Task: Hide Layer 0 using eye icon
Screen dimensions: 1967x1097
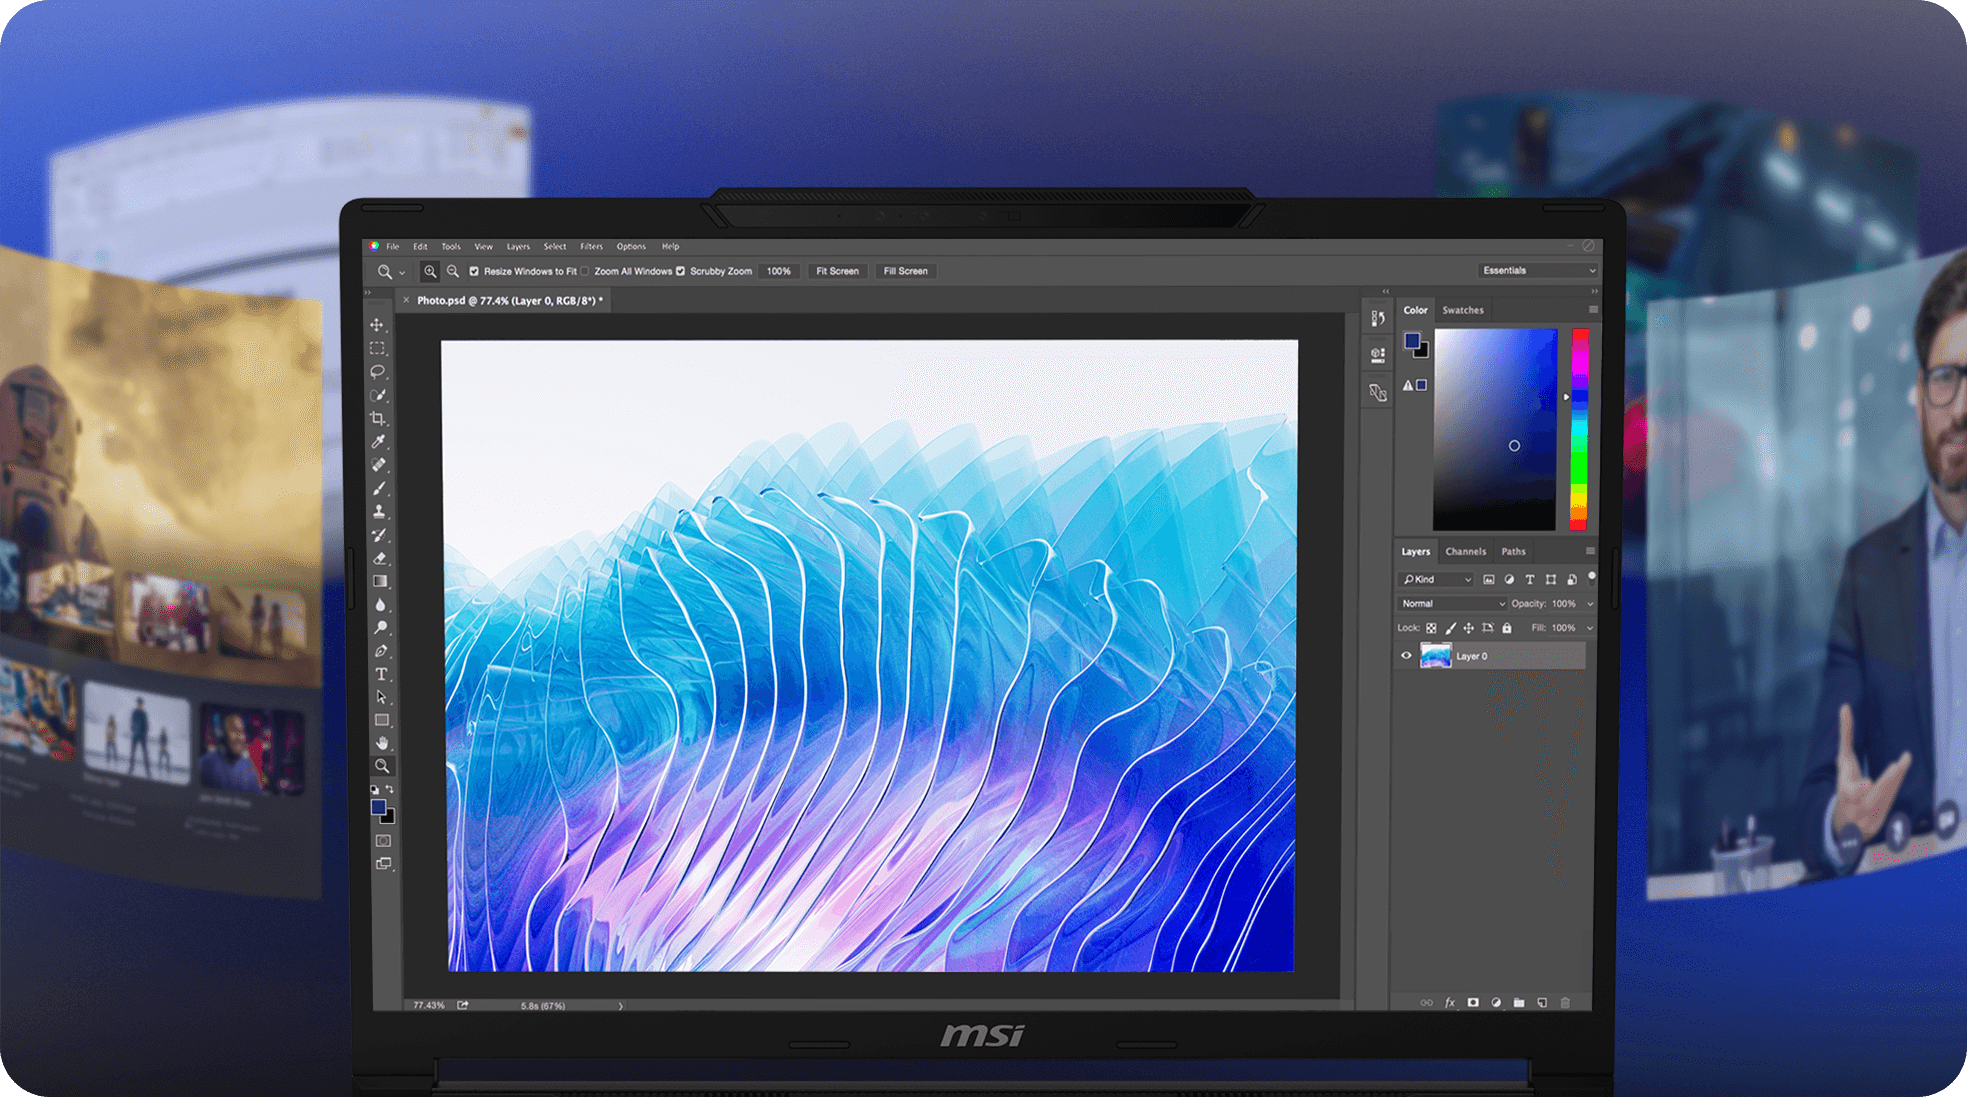Action: pyautogui.click(x=1406, y=656)
